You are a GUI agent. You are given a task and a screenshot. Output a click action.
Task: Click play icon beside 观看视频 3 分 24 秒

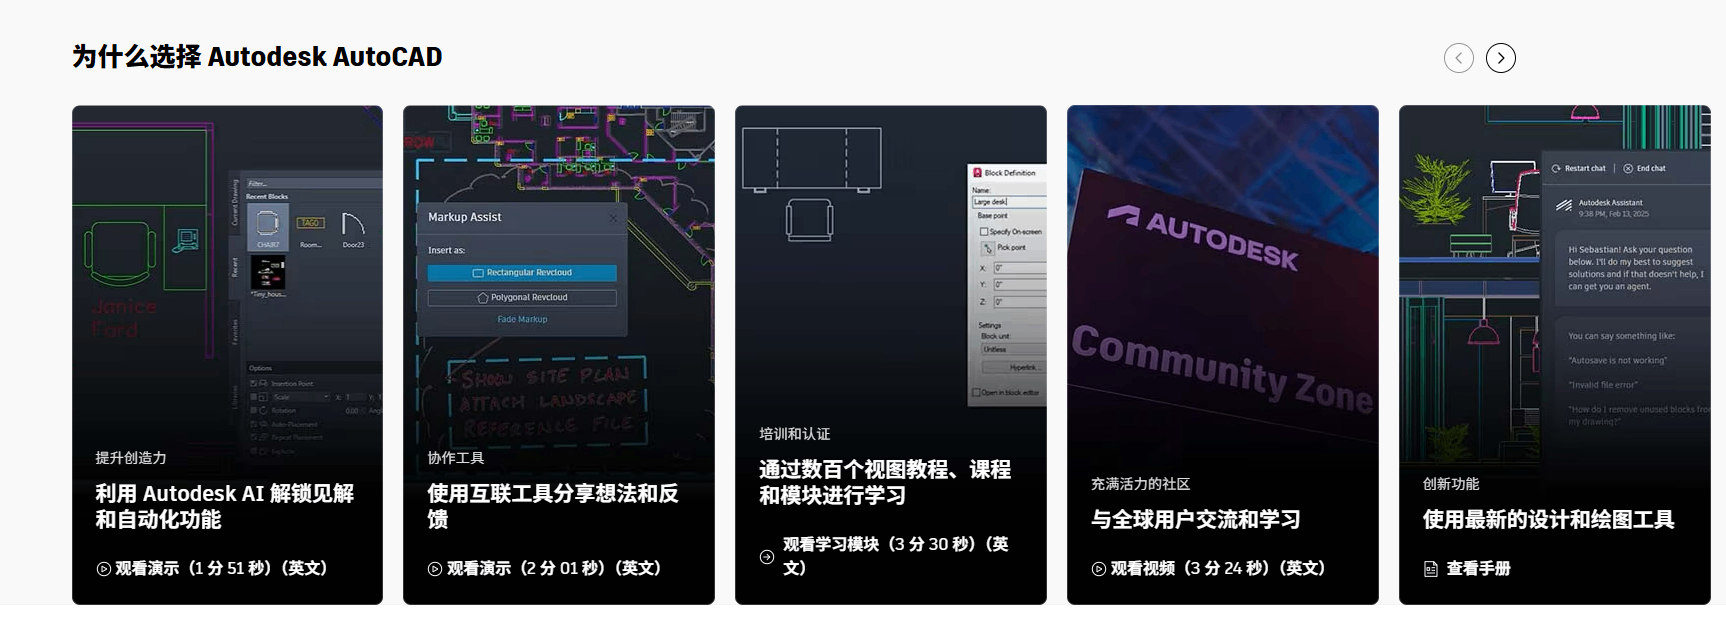tap(1099, 569)
